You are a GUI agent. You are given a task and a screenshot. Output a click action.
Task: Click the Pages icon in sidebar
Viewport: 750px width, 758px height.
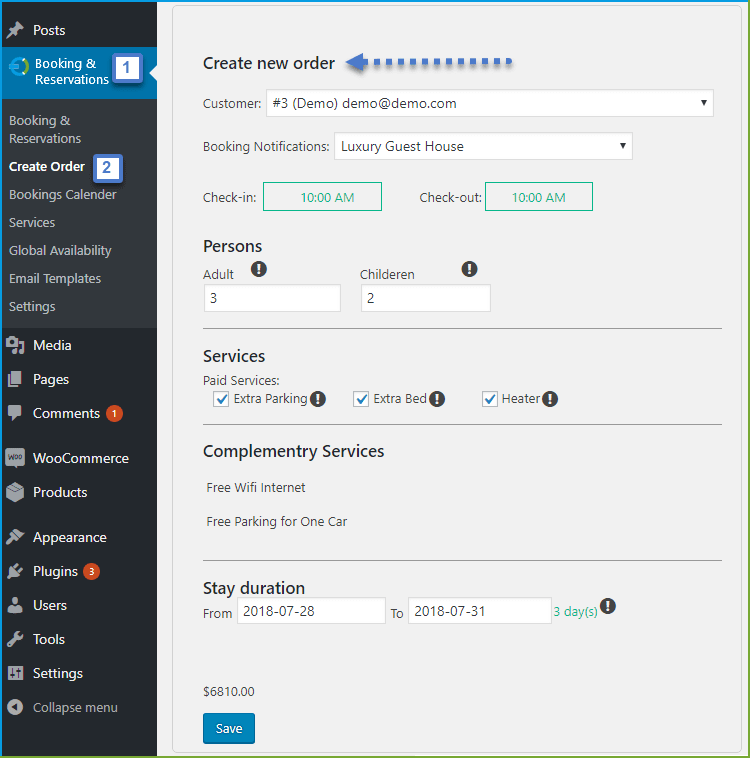[x=15, y=379]
